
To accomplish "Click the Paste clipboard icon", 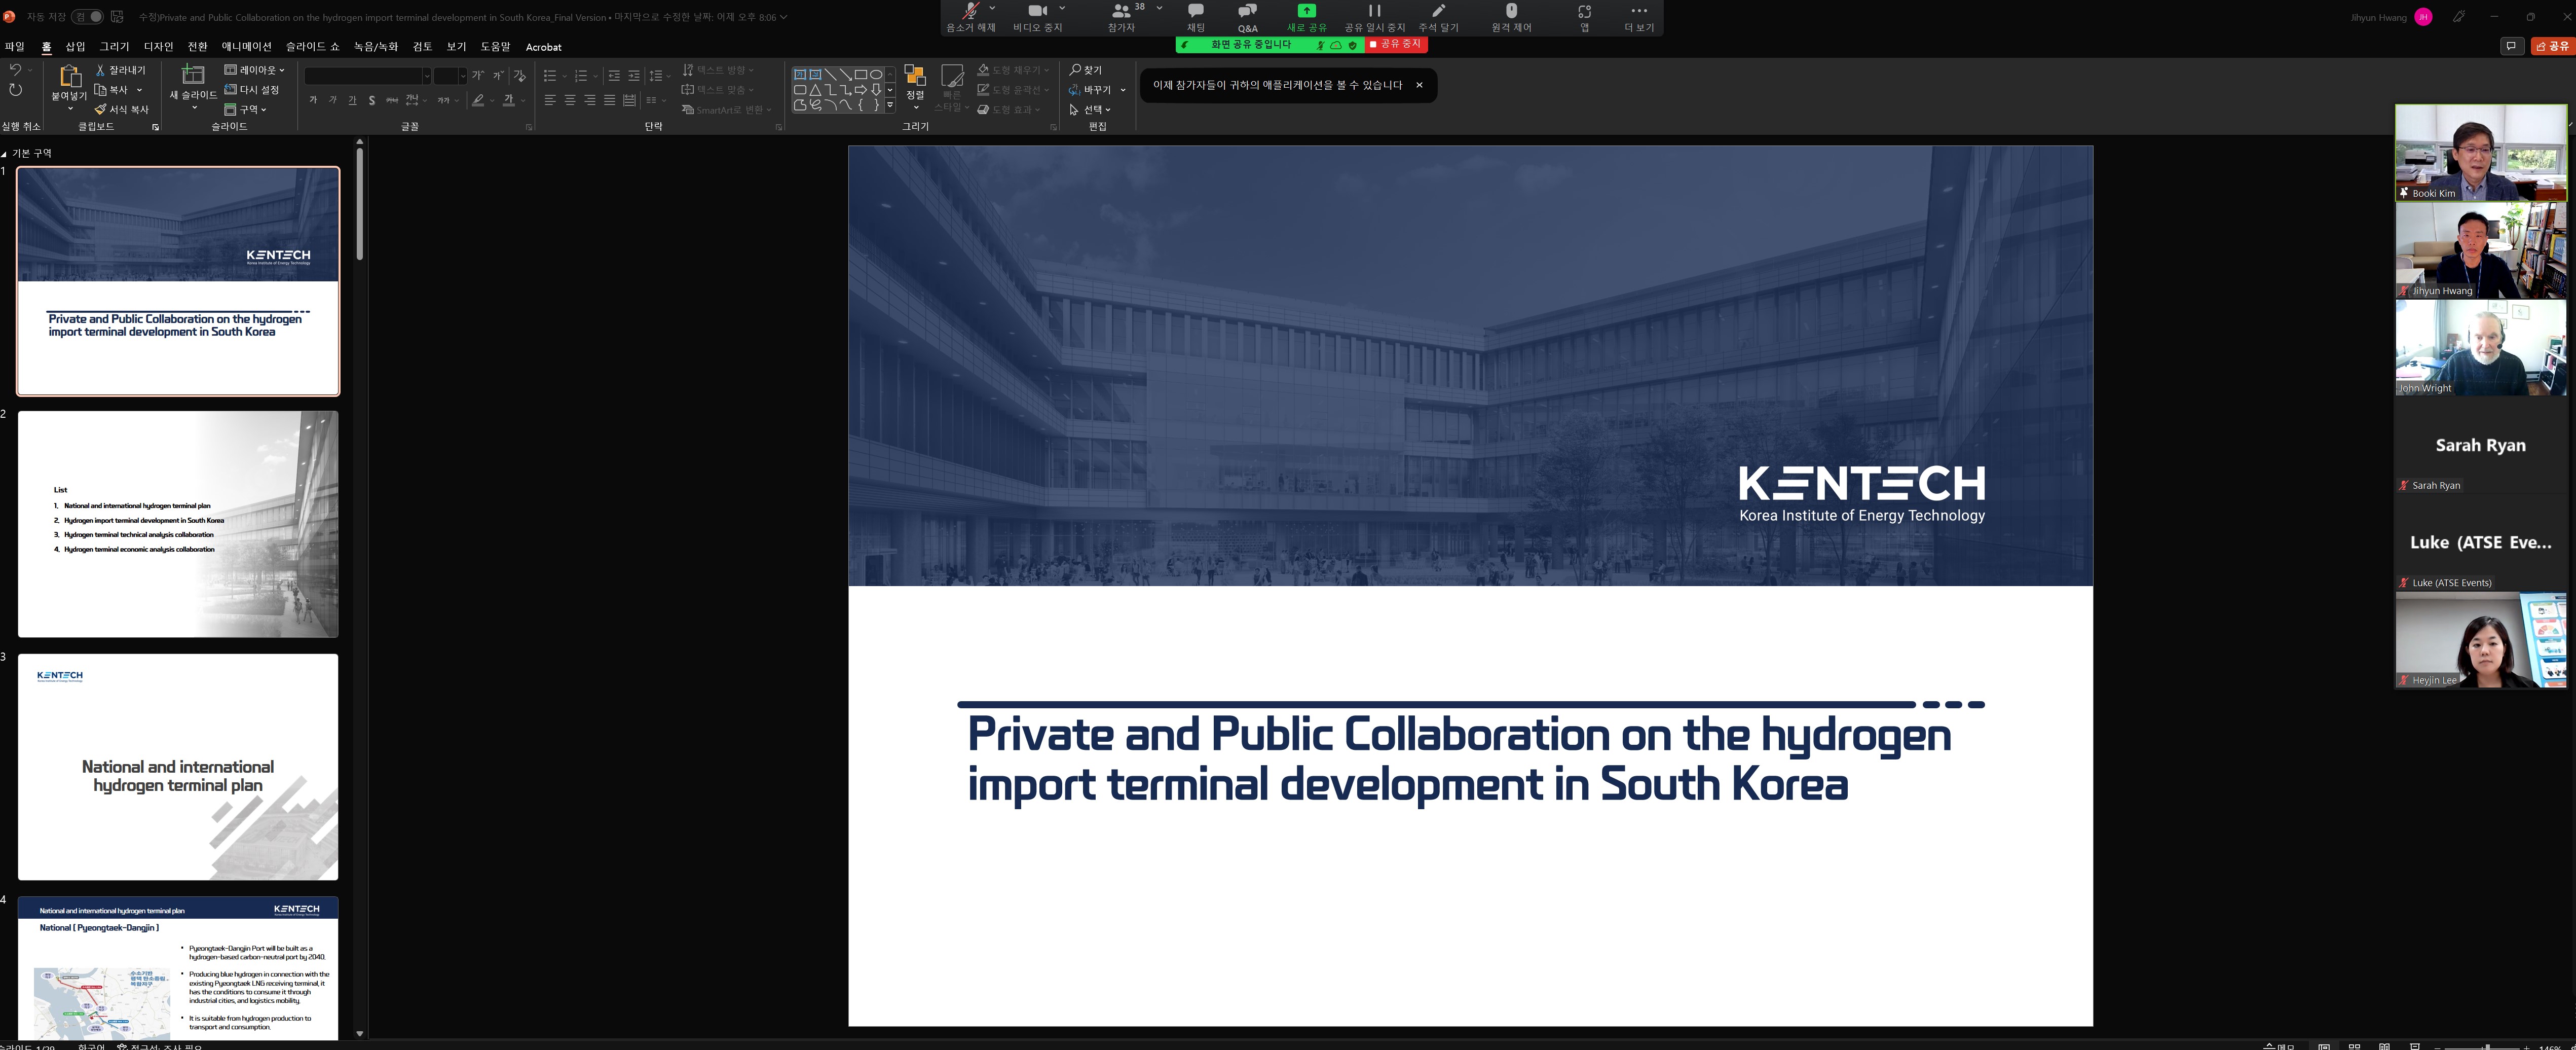I will tap(69, 76).
